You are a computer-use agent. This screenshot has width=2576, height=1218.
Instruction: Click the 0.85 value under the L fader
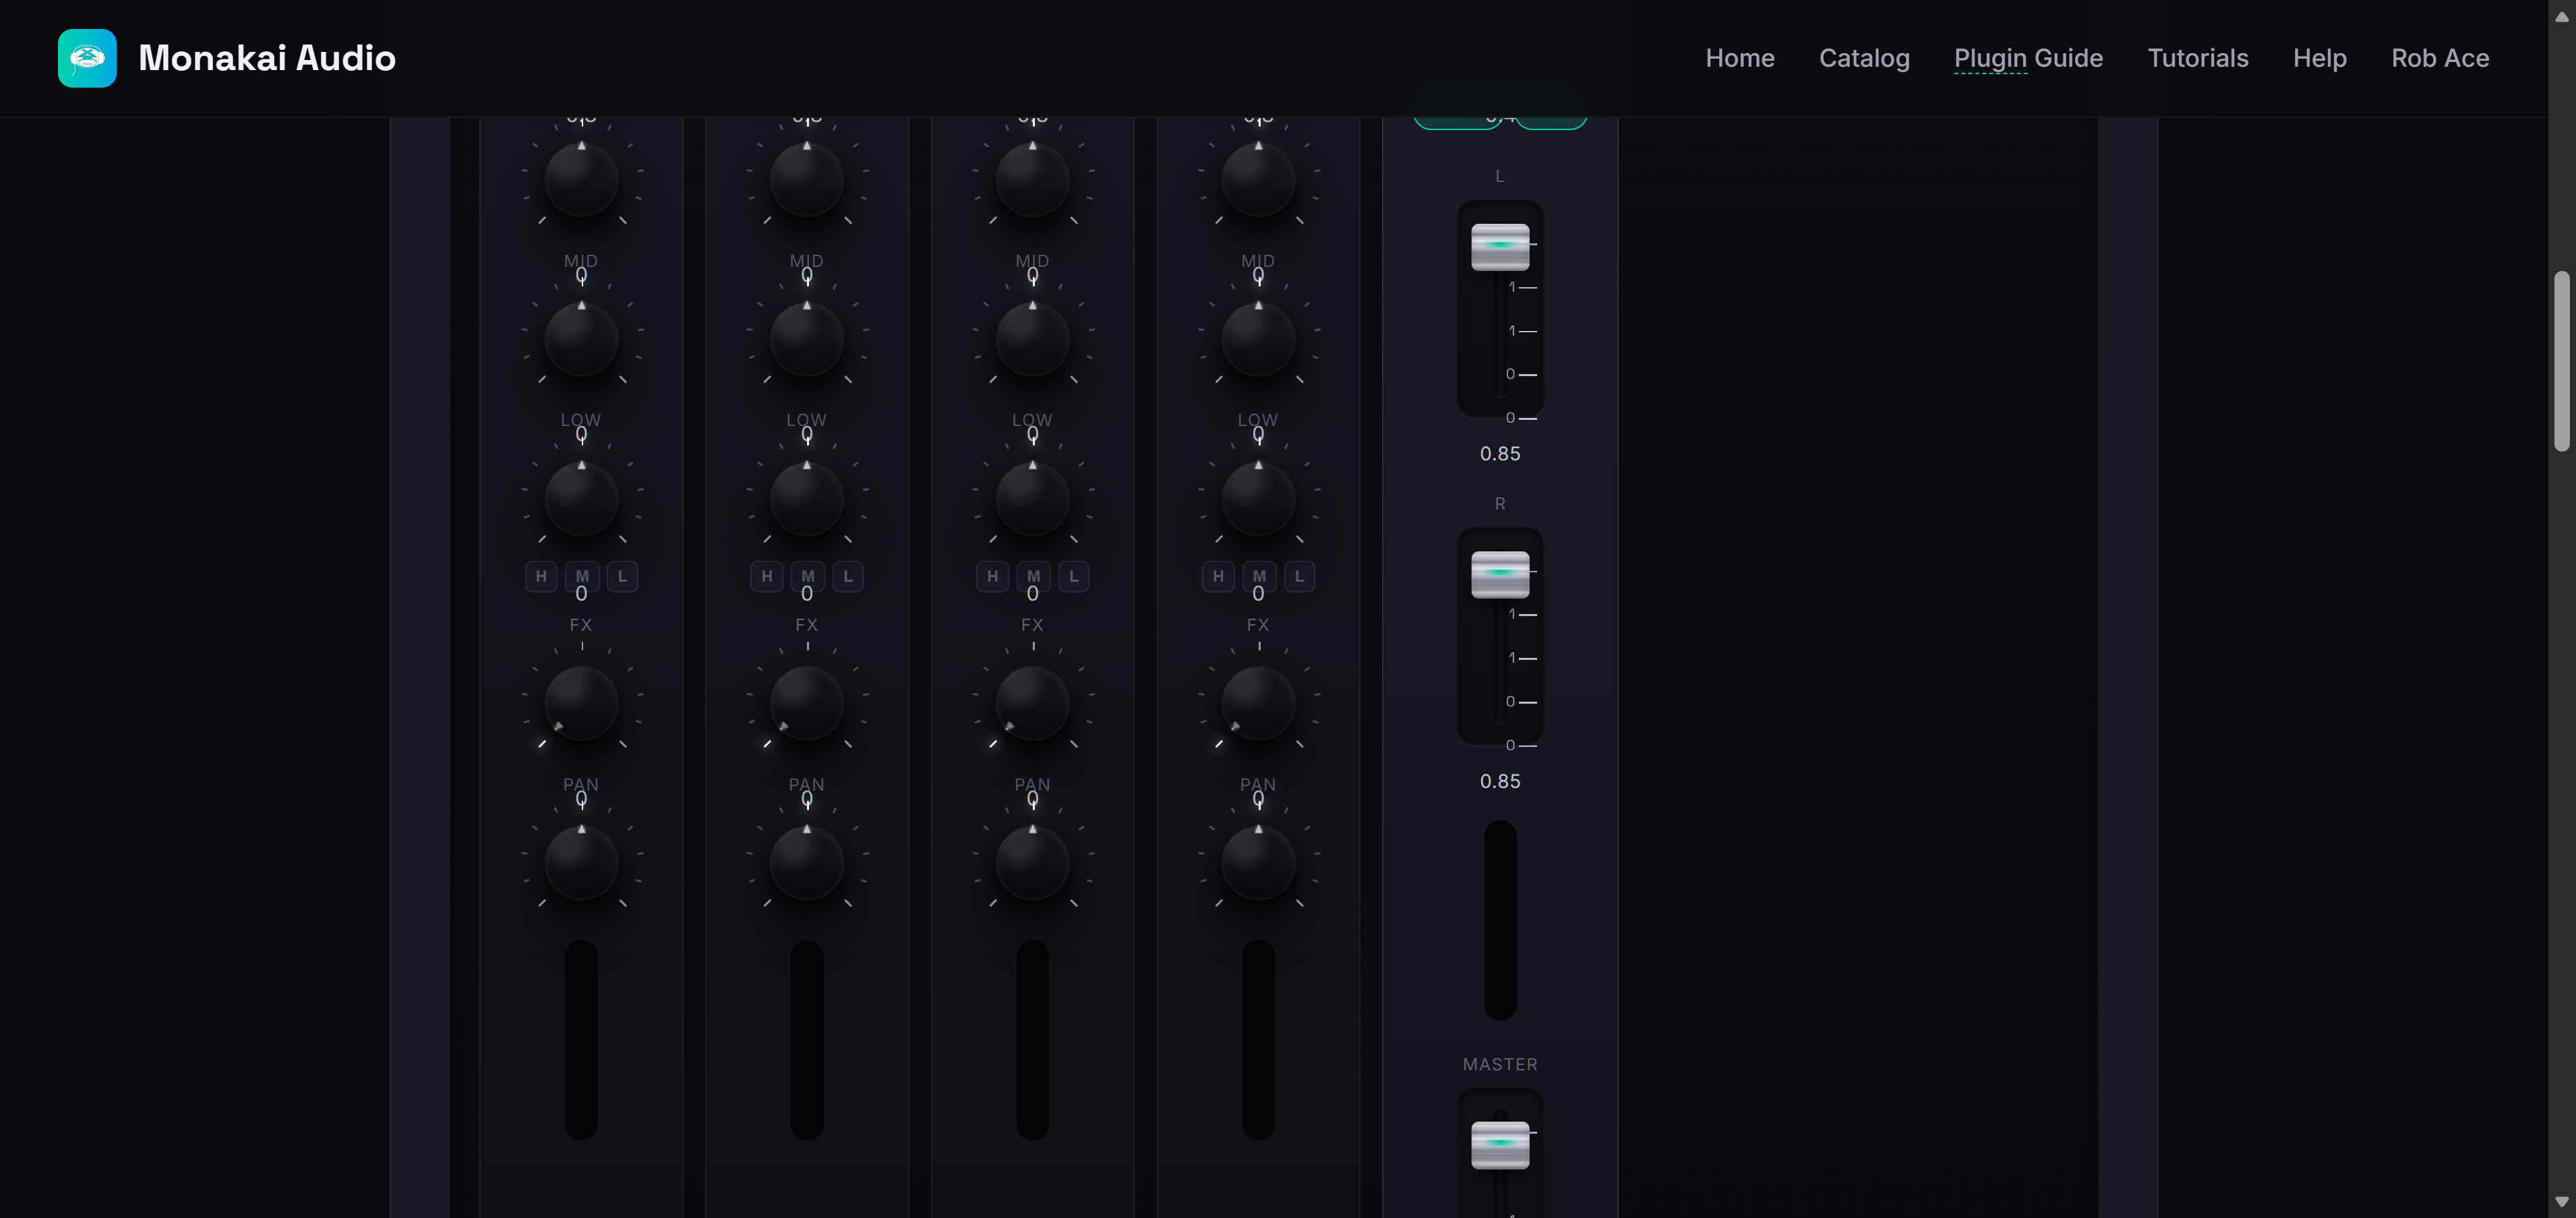click(x=1500, y=454)
